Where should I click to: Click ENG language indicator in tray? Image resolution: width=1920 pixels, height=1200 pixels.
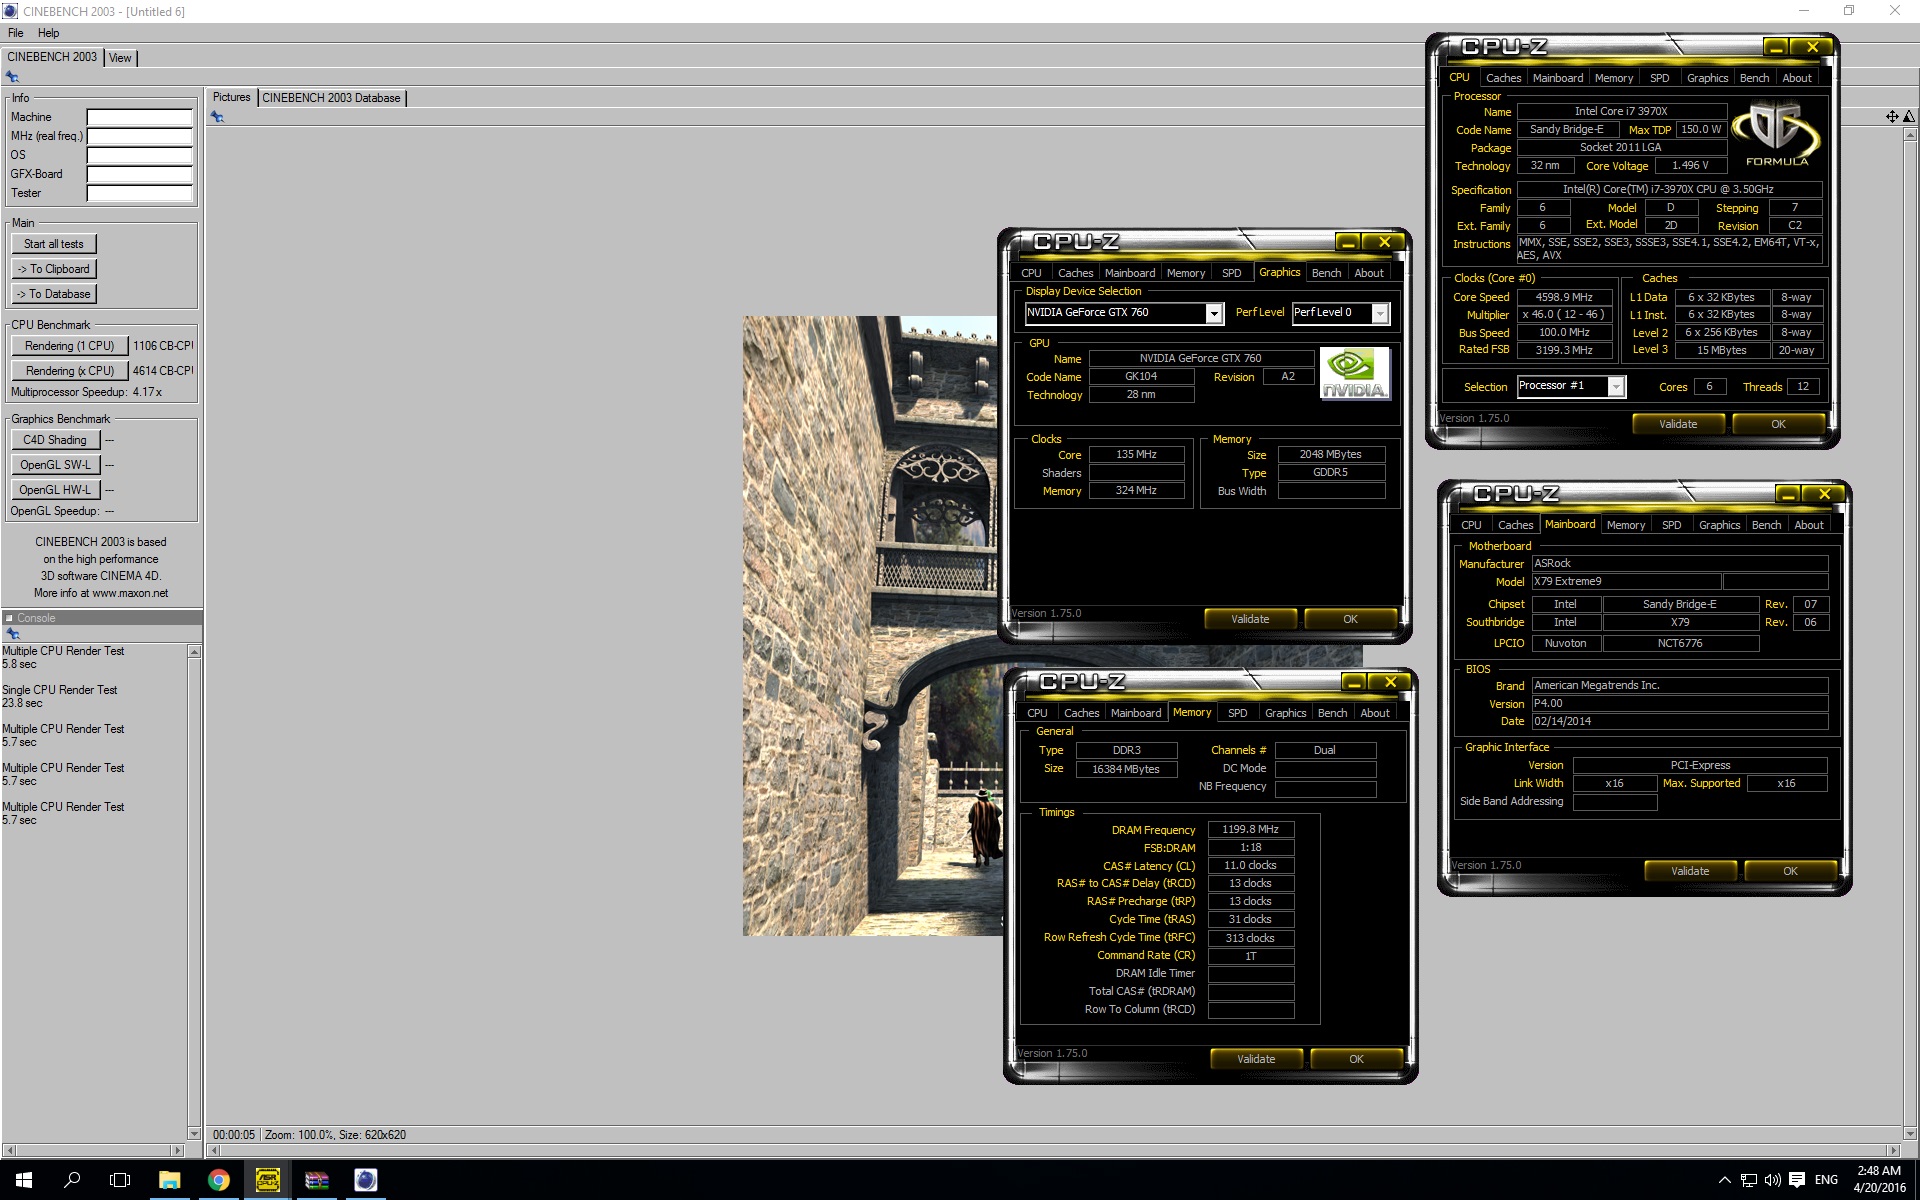point(1826,1180)
